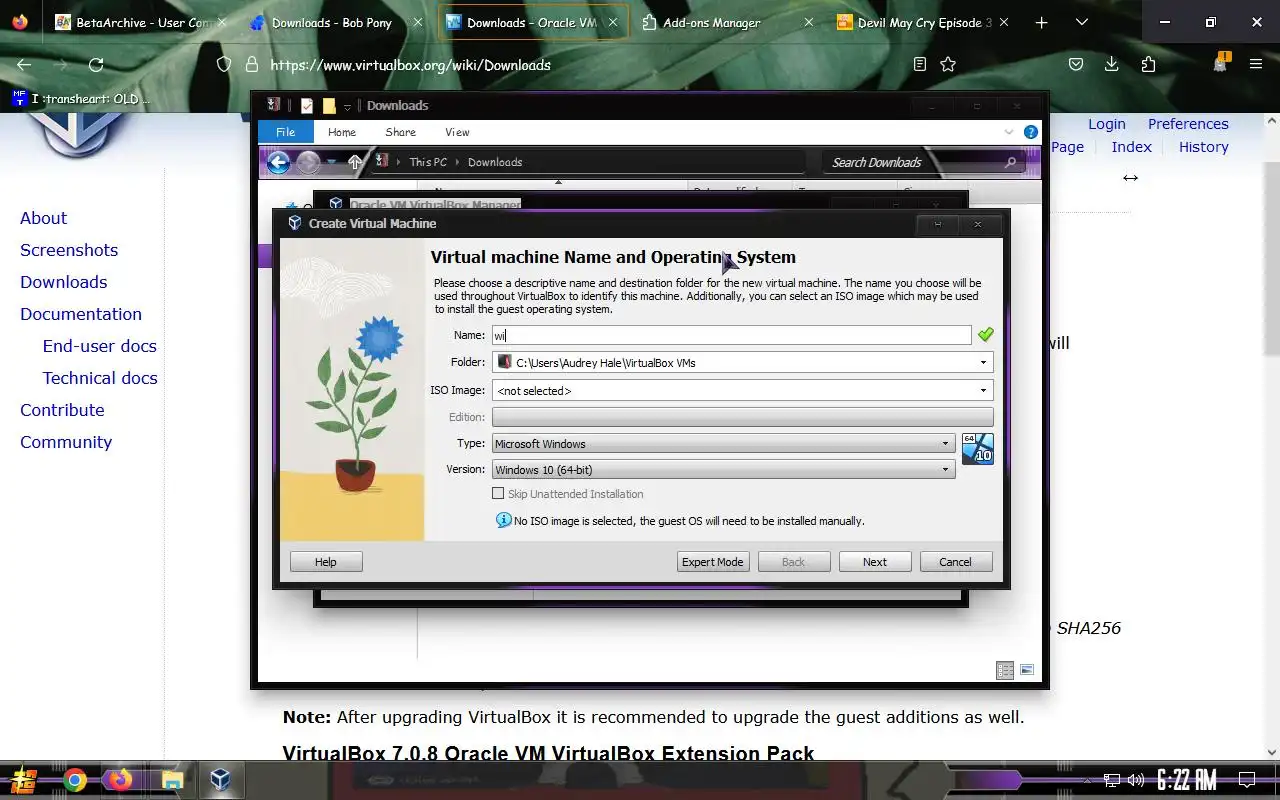Click the volume speaker icon in system tray
Image resolution: width=1280 pixels, height=800 pixels.
[1135, 780]
